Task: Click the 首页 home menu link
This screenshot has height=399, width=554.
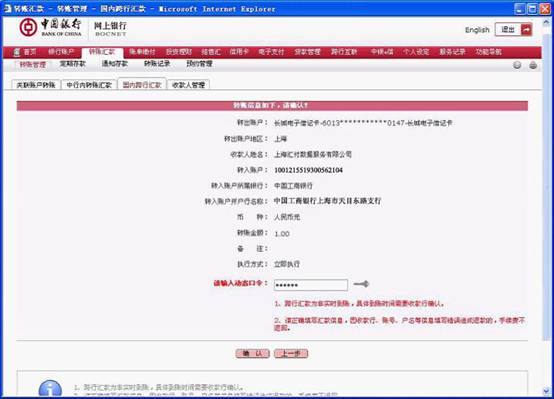Action: pos(30,52)
